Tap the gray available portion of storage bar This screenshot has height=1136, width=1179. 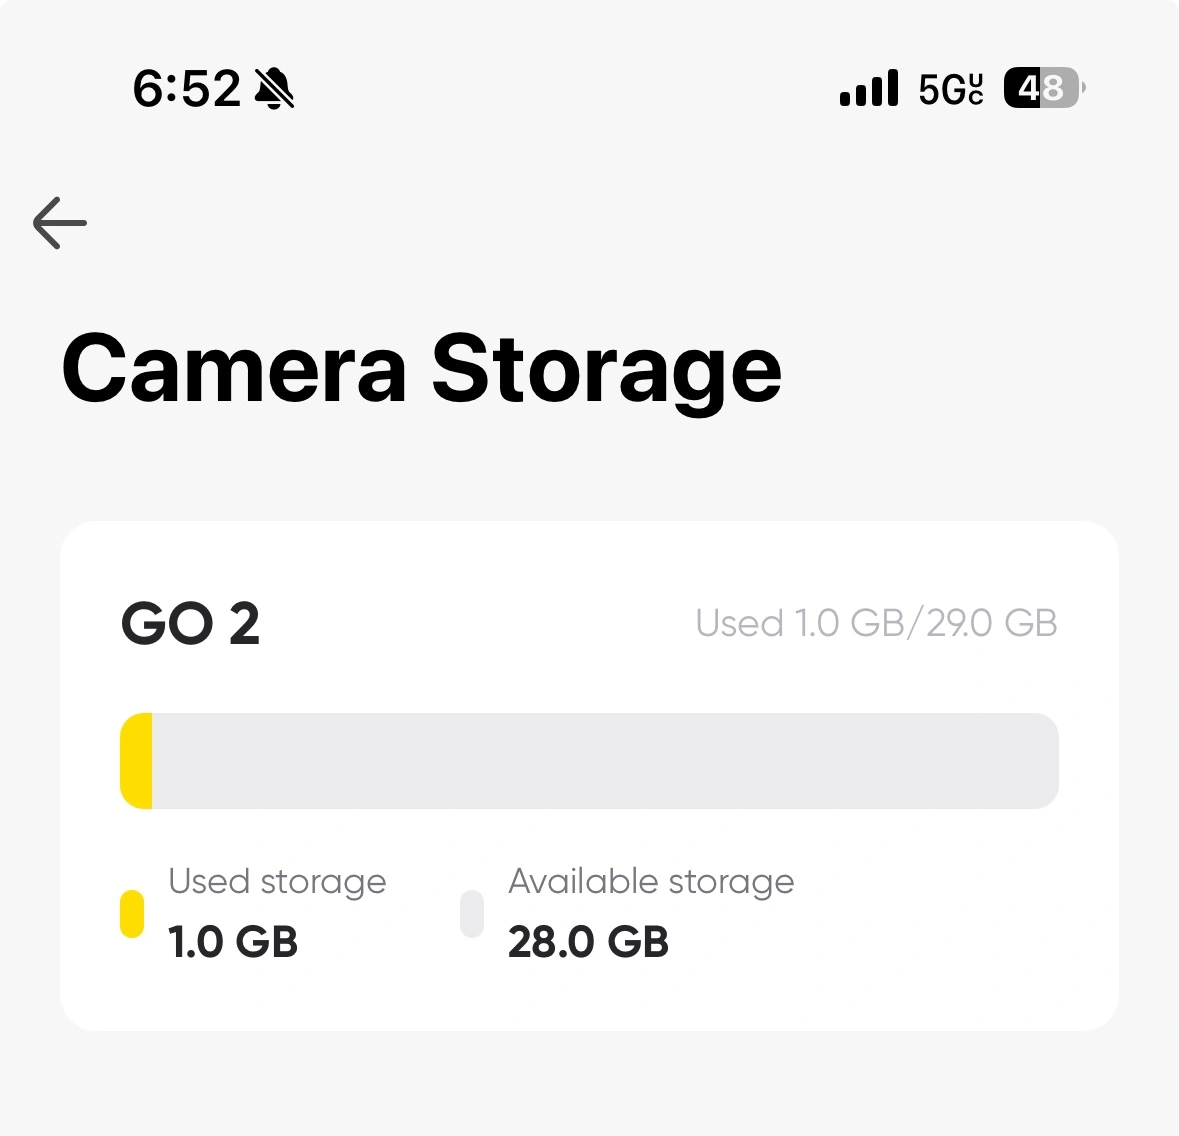tap(605, 761)
